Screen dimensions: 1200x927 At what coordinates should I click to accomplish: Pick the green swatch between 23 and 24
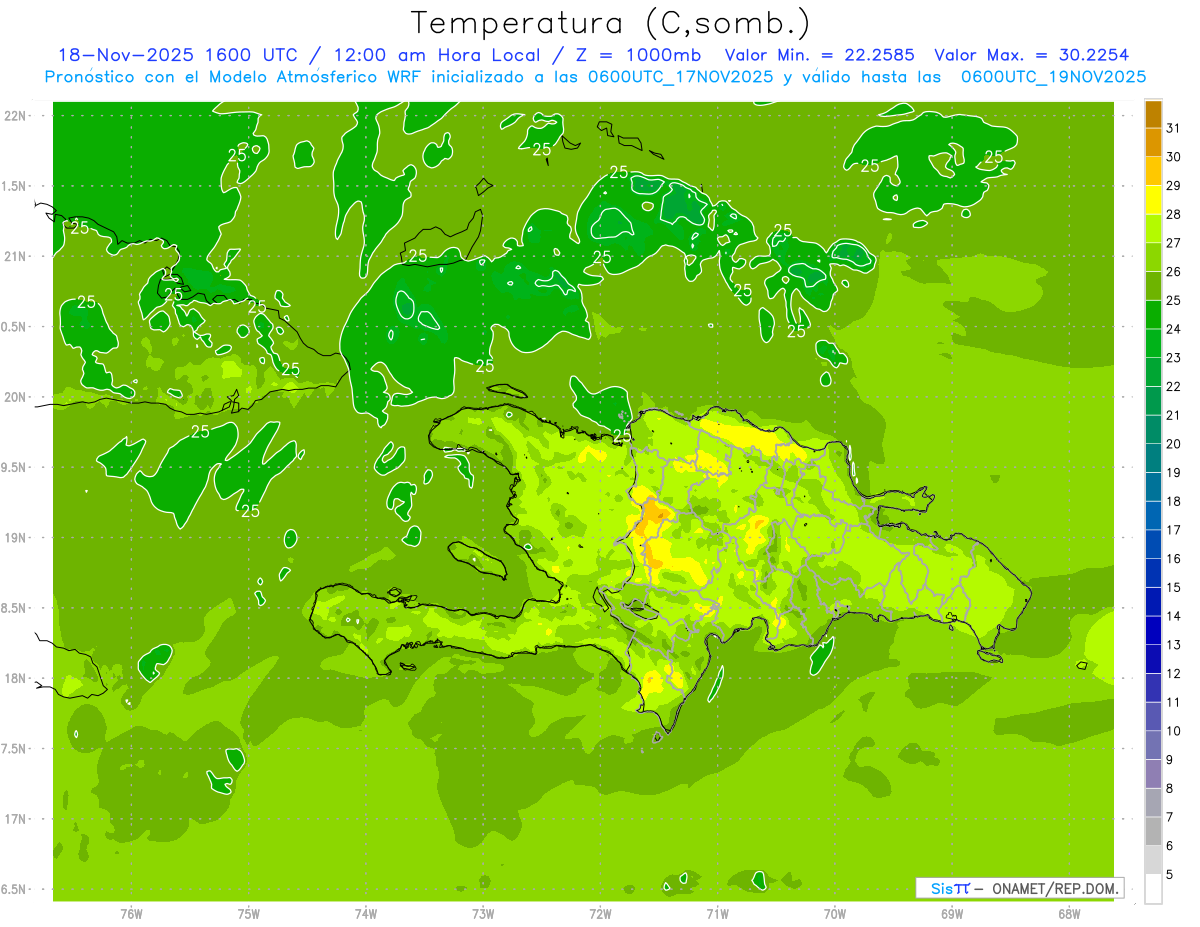point(1153,344)
